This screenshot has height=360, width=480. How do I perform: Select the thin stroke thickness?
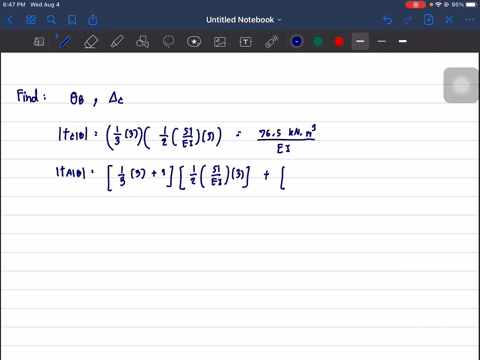(x=382, y=41)
